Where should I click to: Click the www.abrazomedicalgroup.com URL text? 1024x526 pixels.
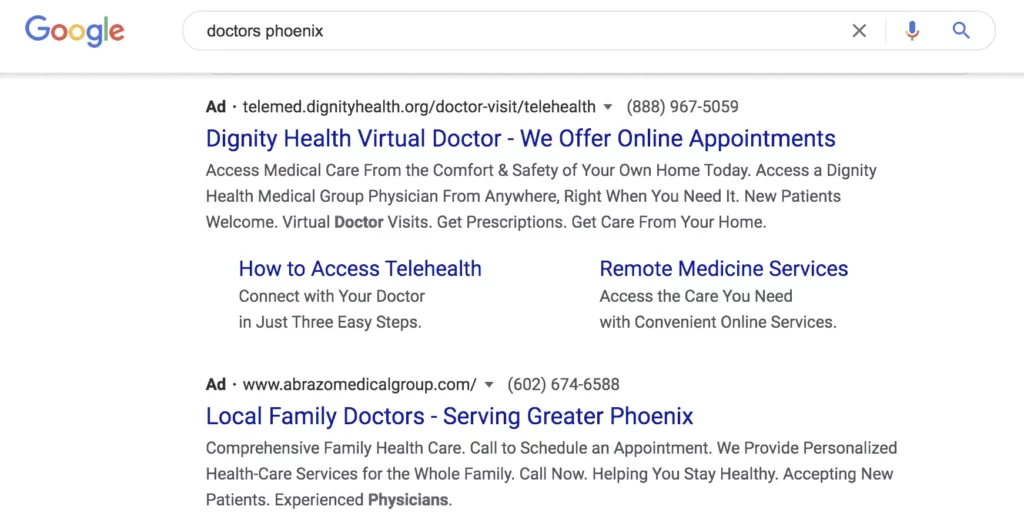360,385
